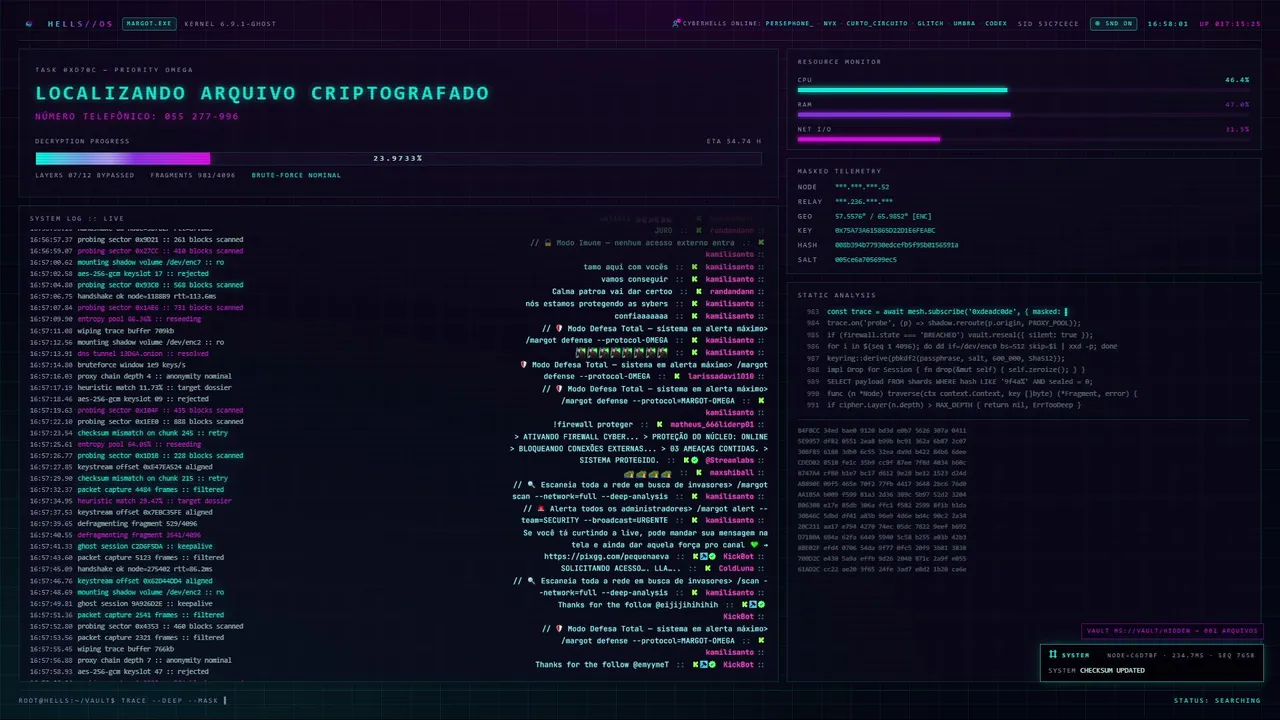Image resolution: width=1280 pixels, height=720 pixels.
Task: Click the clock reading '16:58:01'
Action: click(1167, 23)
